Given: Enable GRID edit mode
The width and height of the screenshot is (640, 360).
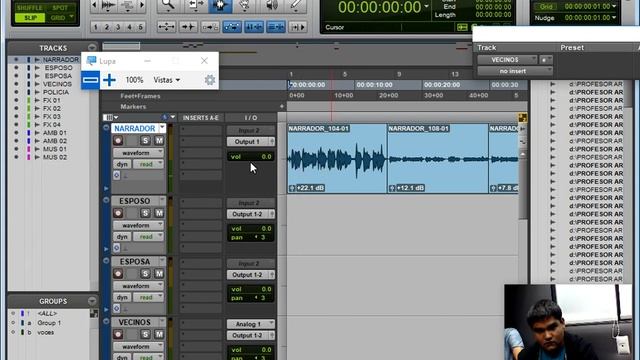Looking at the screenshot, I should tap(58, 18).
